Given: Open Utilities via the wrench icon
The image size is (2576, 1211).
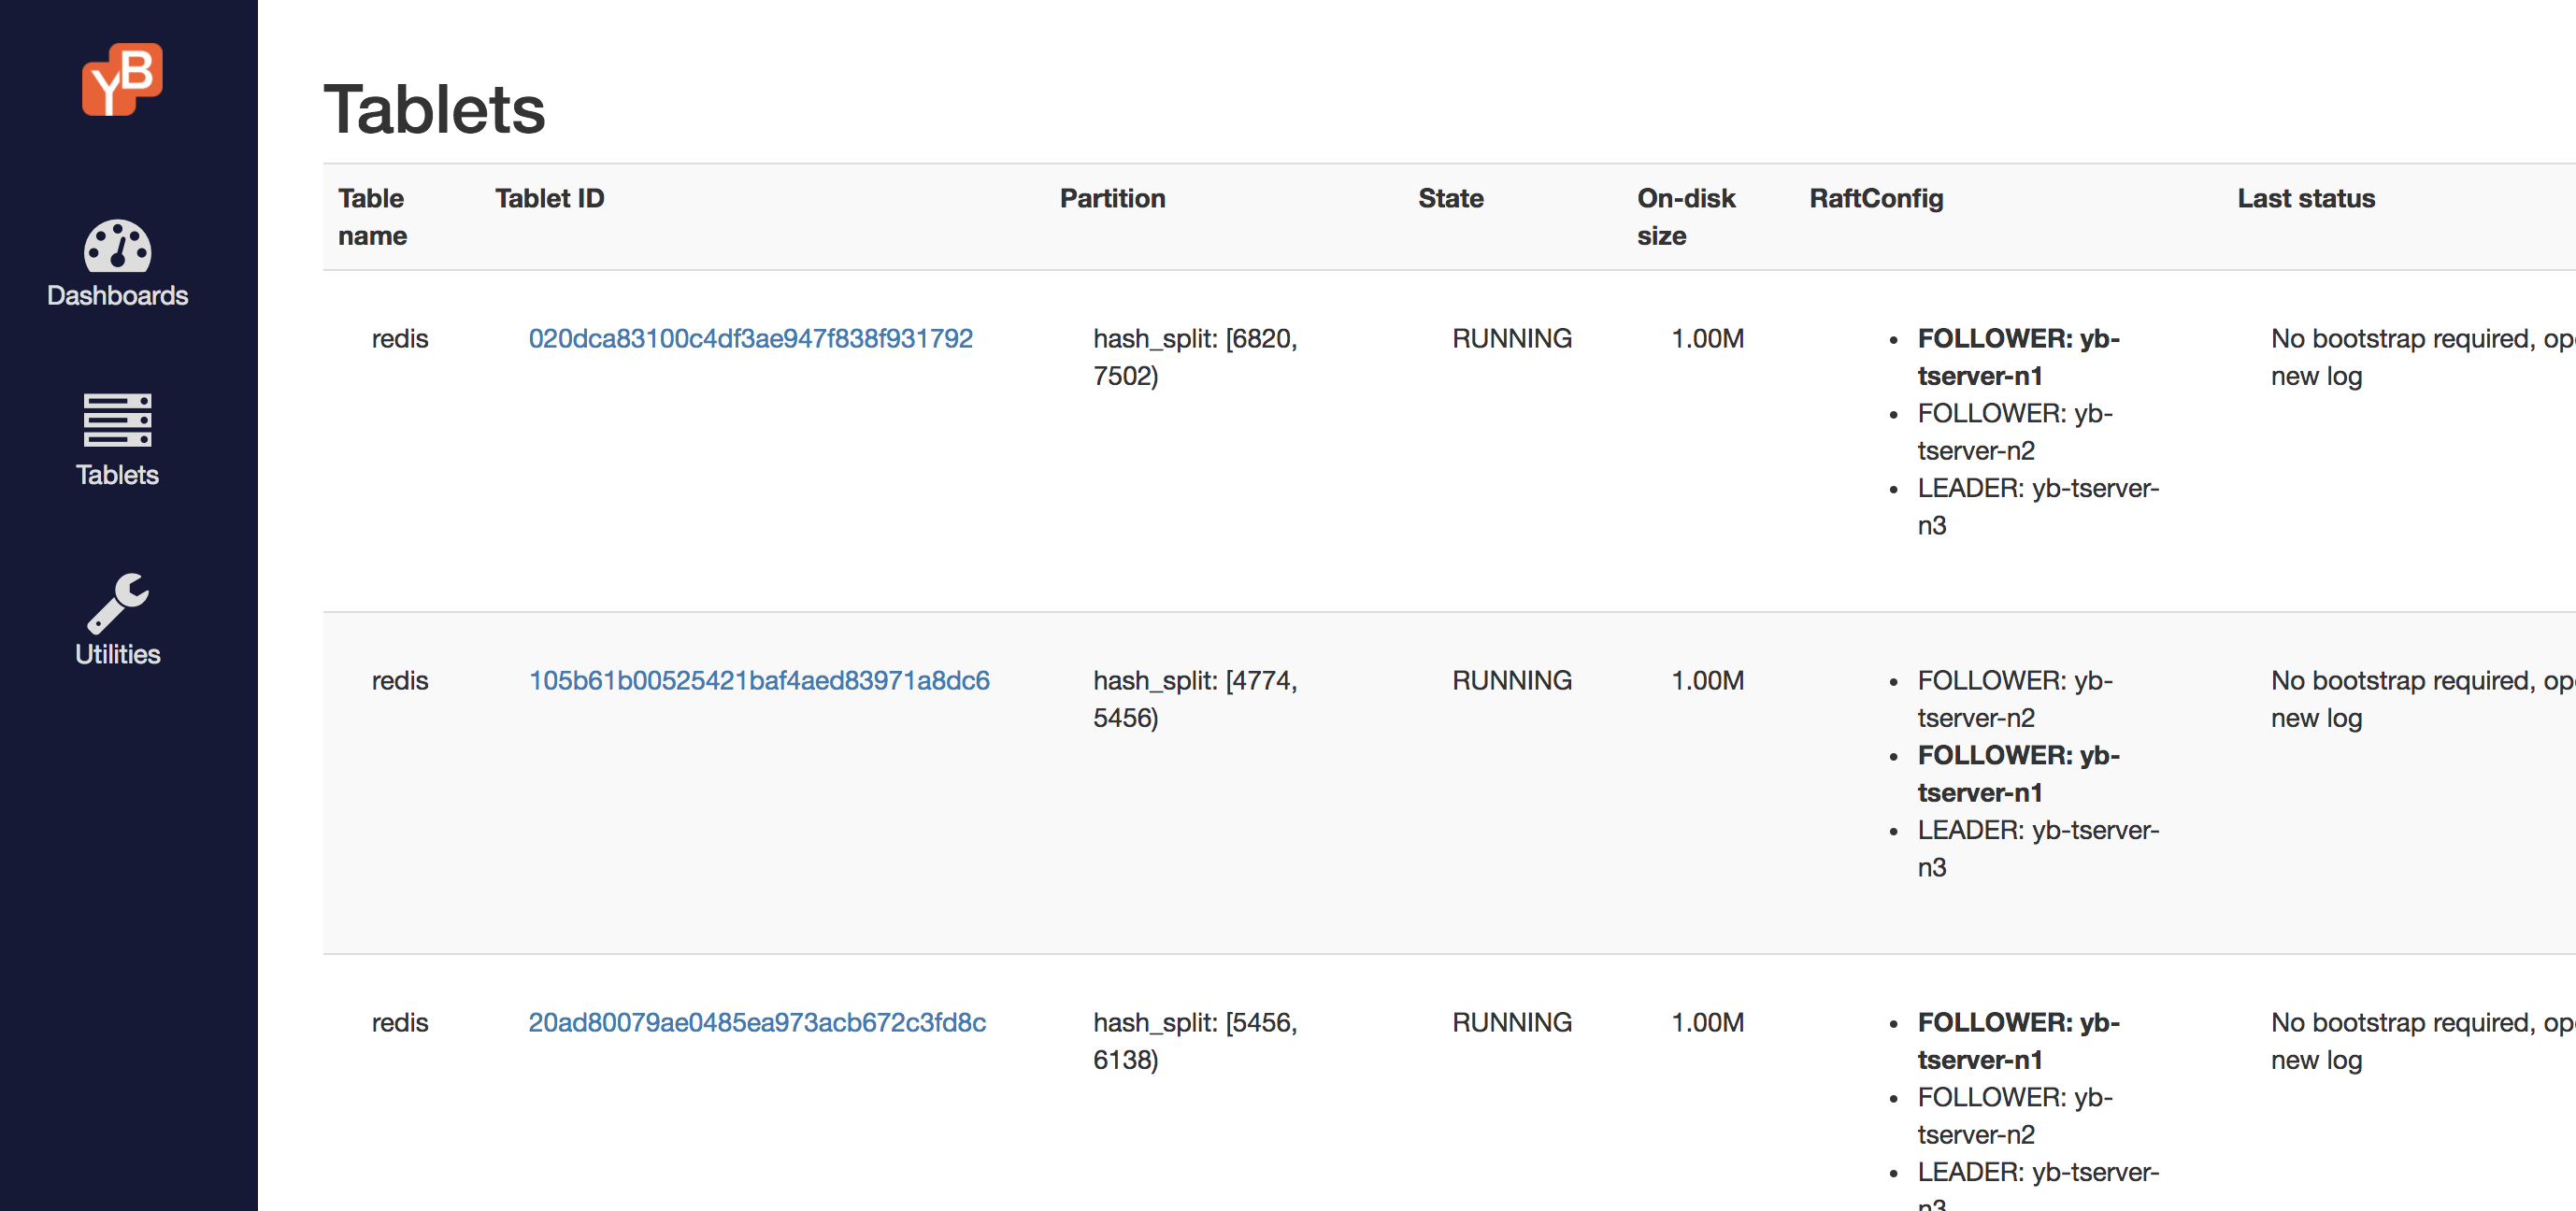Looking at the screenshot, I should click(117, 603).
